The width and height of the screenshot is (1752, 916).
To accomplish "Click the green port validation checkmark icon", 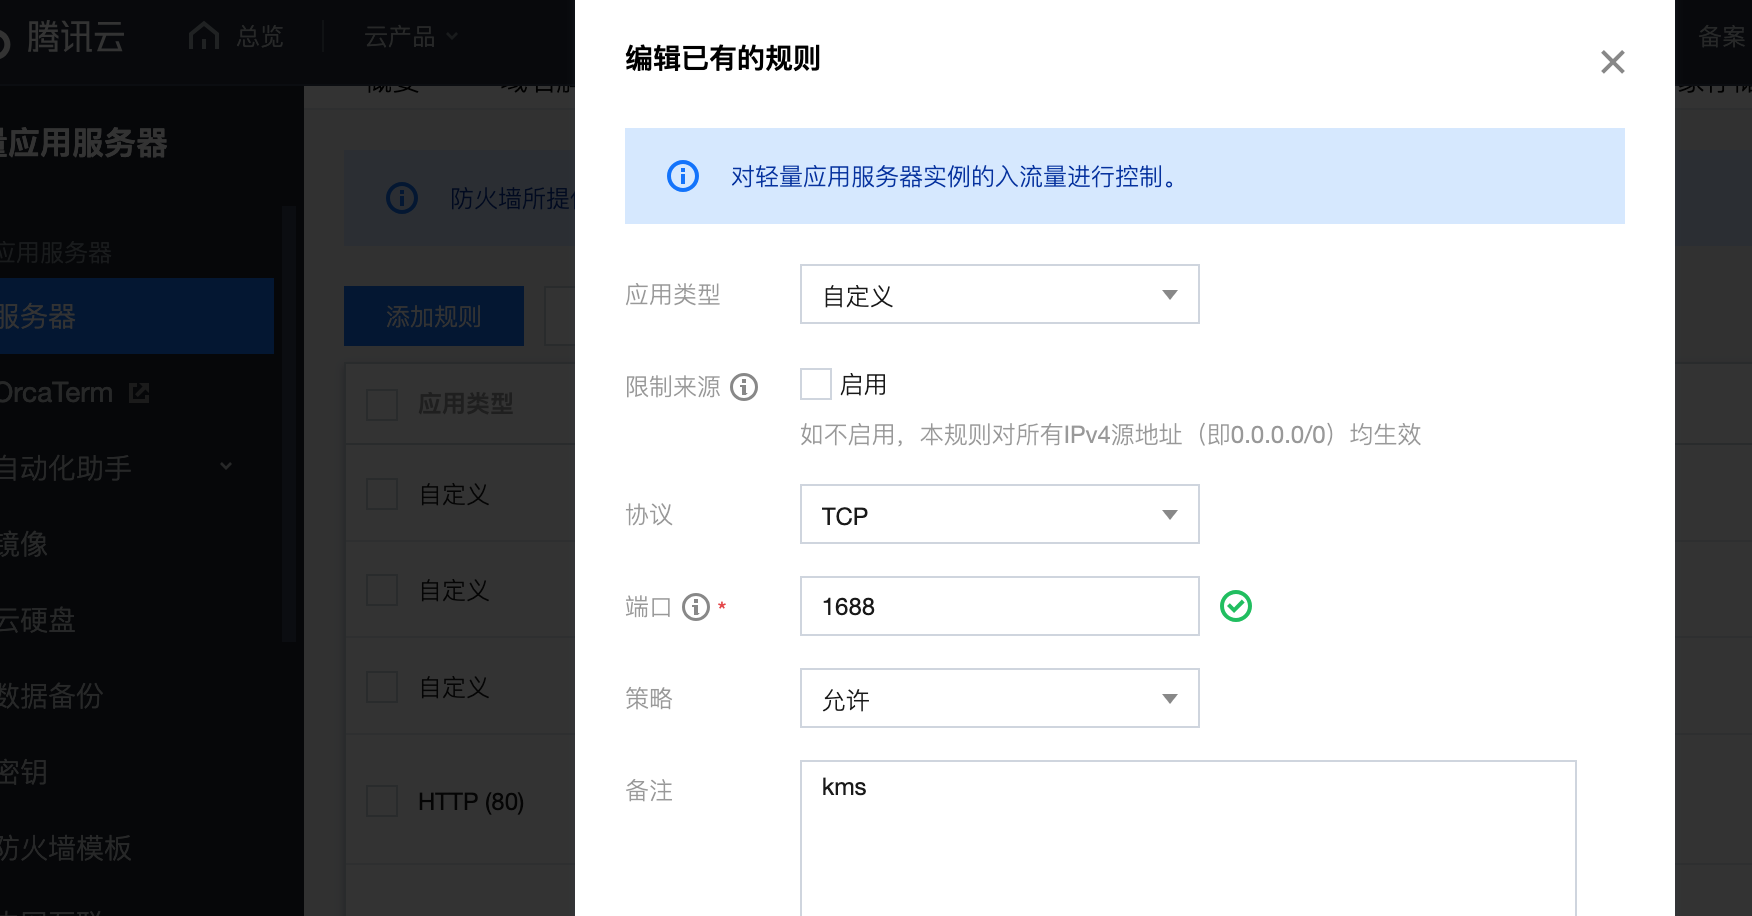I will [x=1236, y=606].
